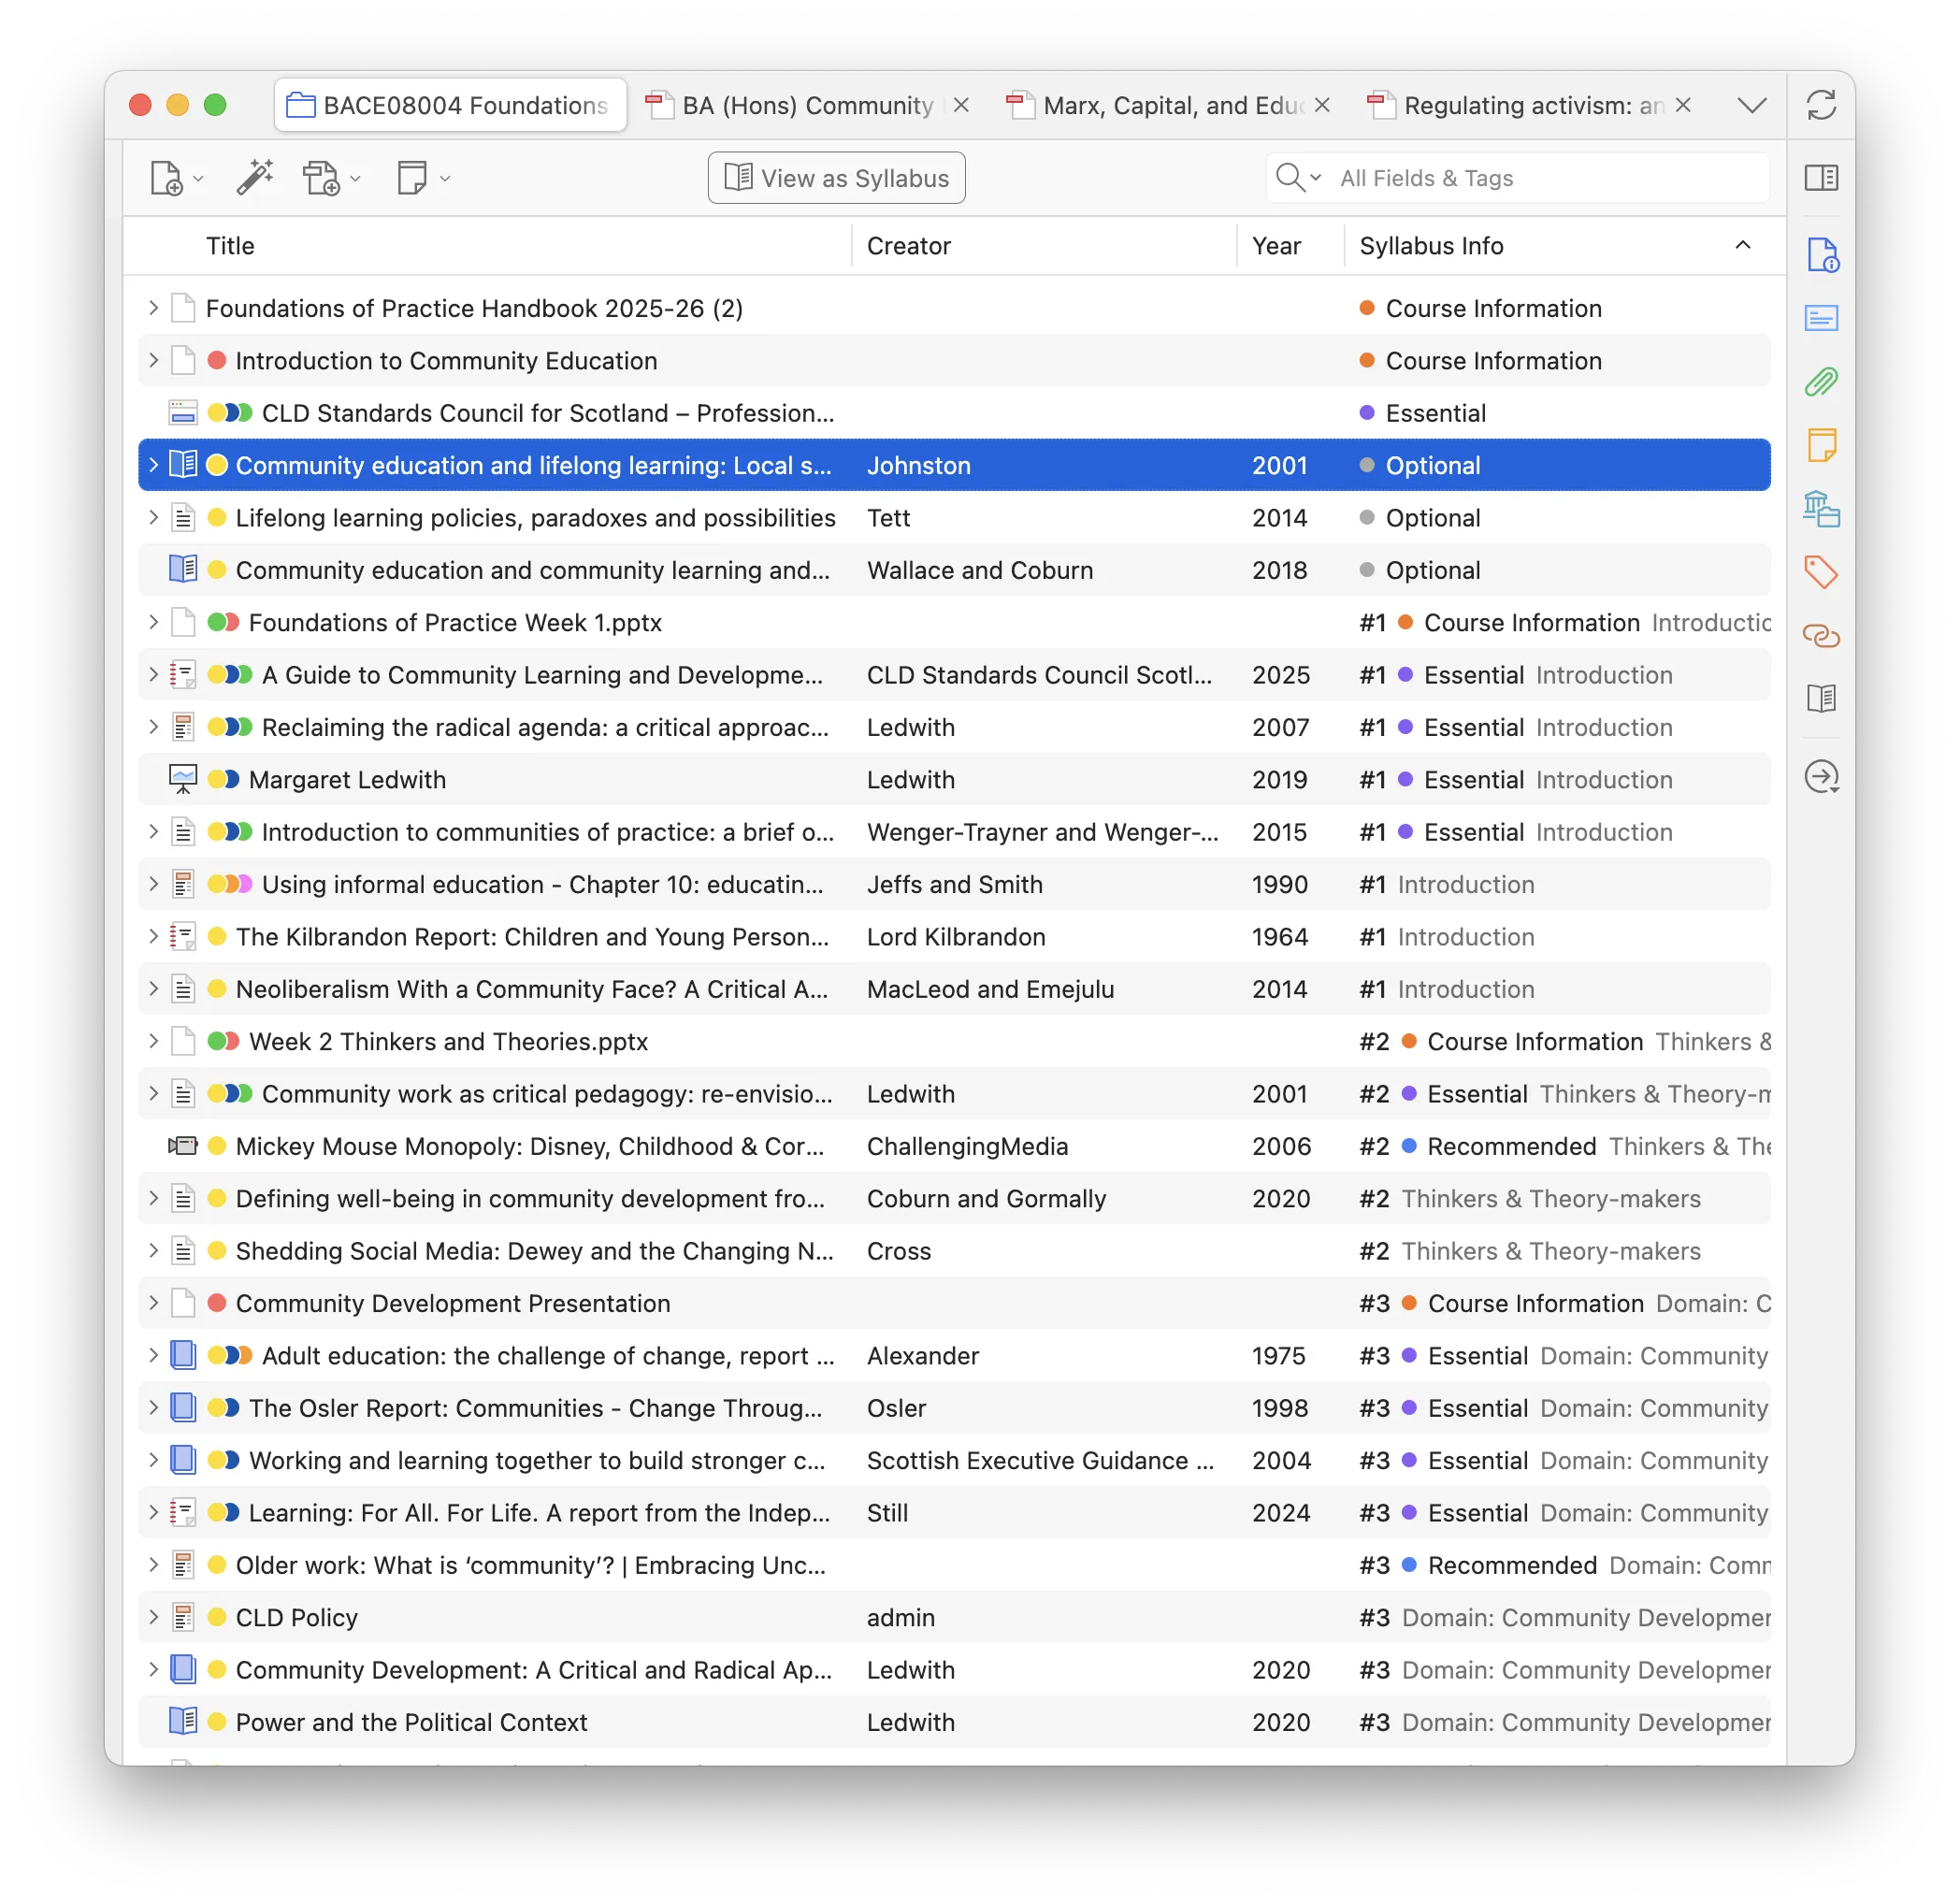Open the search mode dropdown chevron
Screen dimensions: 1960x1904
[1316, 178]
